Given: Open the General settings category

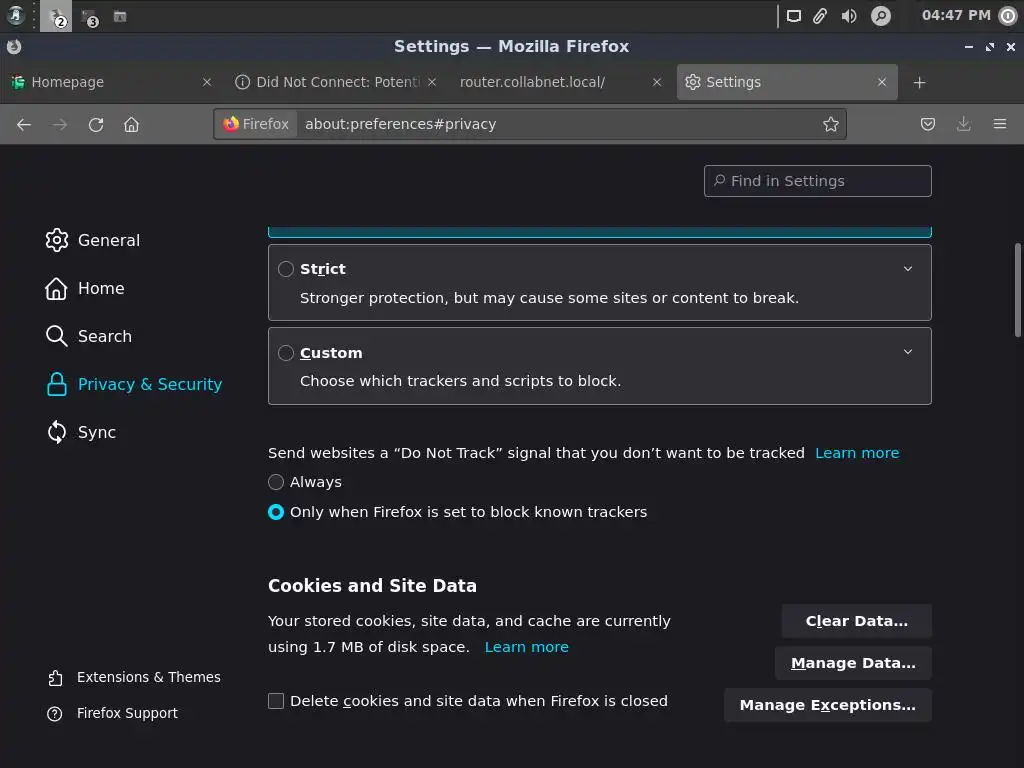Looking at the screenshot, I should [x=108, y=240].
